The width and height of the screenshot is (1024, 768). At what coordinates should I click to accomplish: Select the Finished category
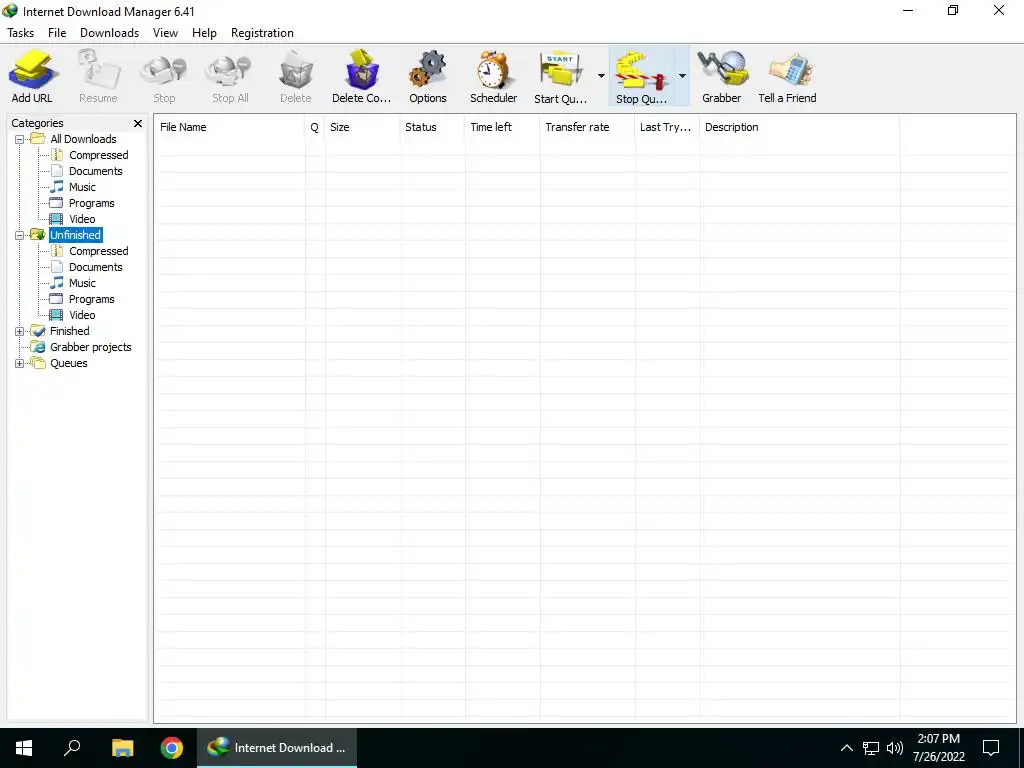point(69,331)
